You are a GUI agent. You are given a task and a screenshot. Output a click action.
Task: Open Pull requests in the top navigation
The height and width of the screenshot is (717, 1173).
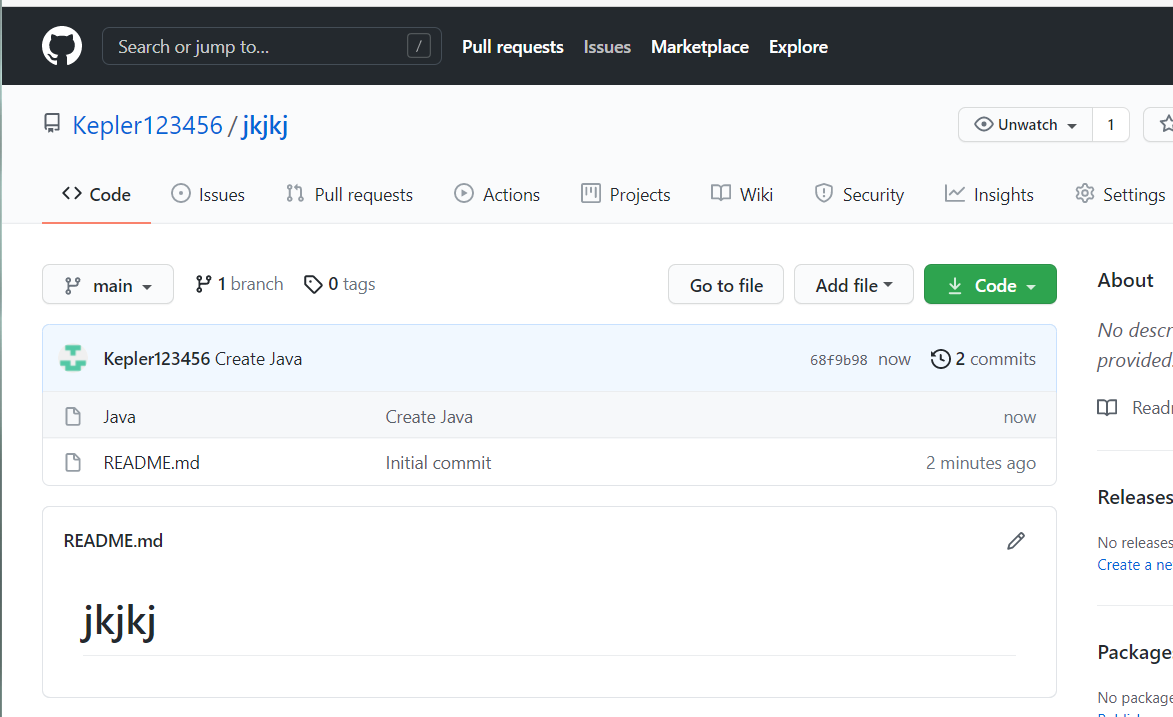(x=512, y=46)
